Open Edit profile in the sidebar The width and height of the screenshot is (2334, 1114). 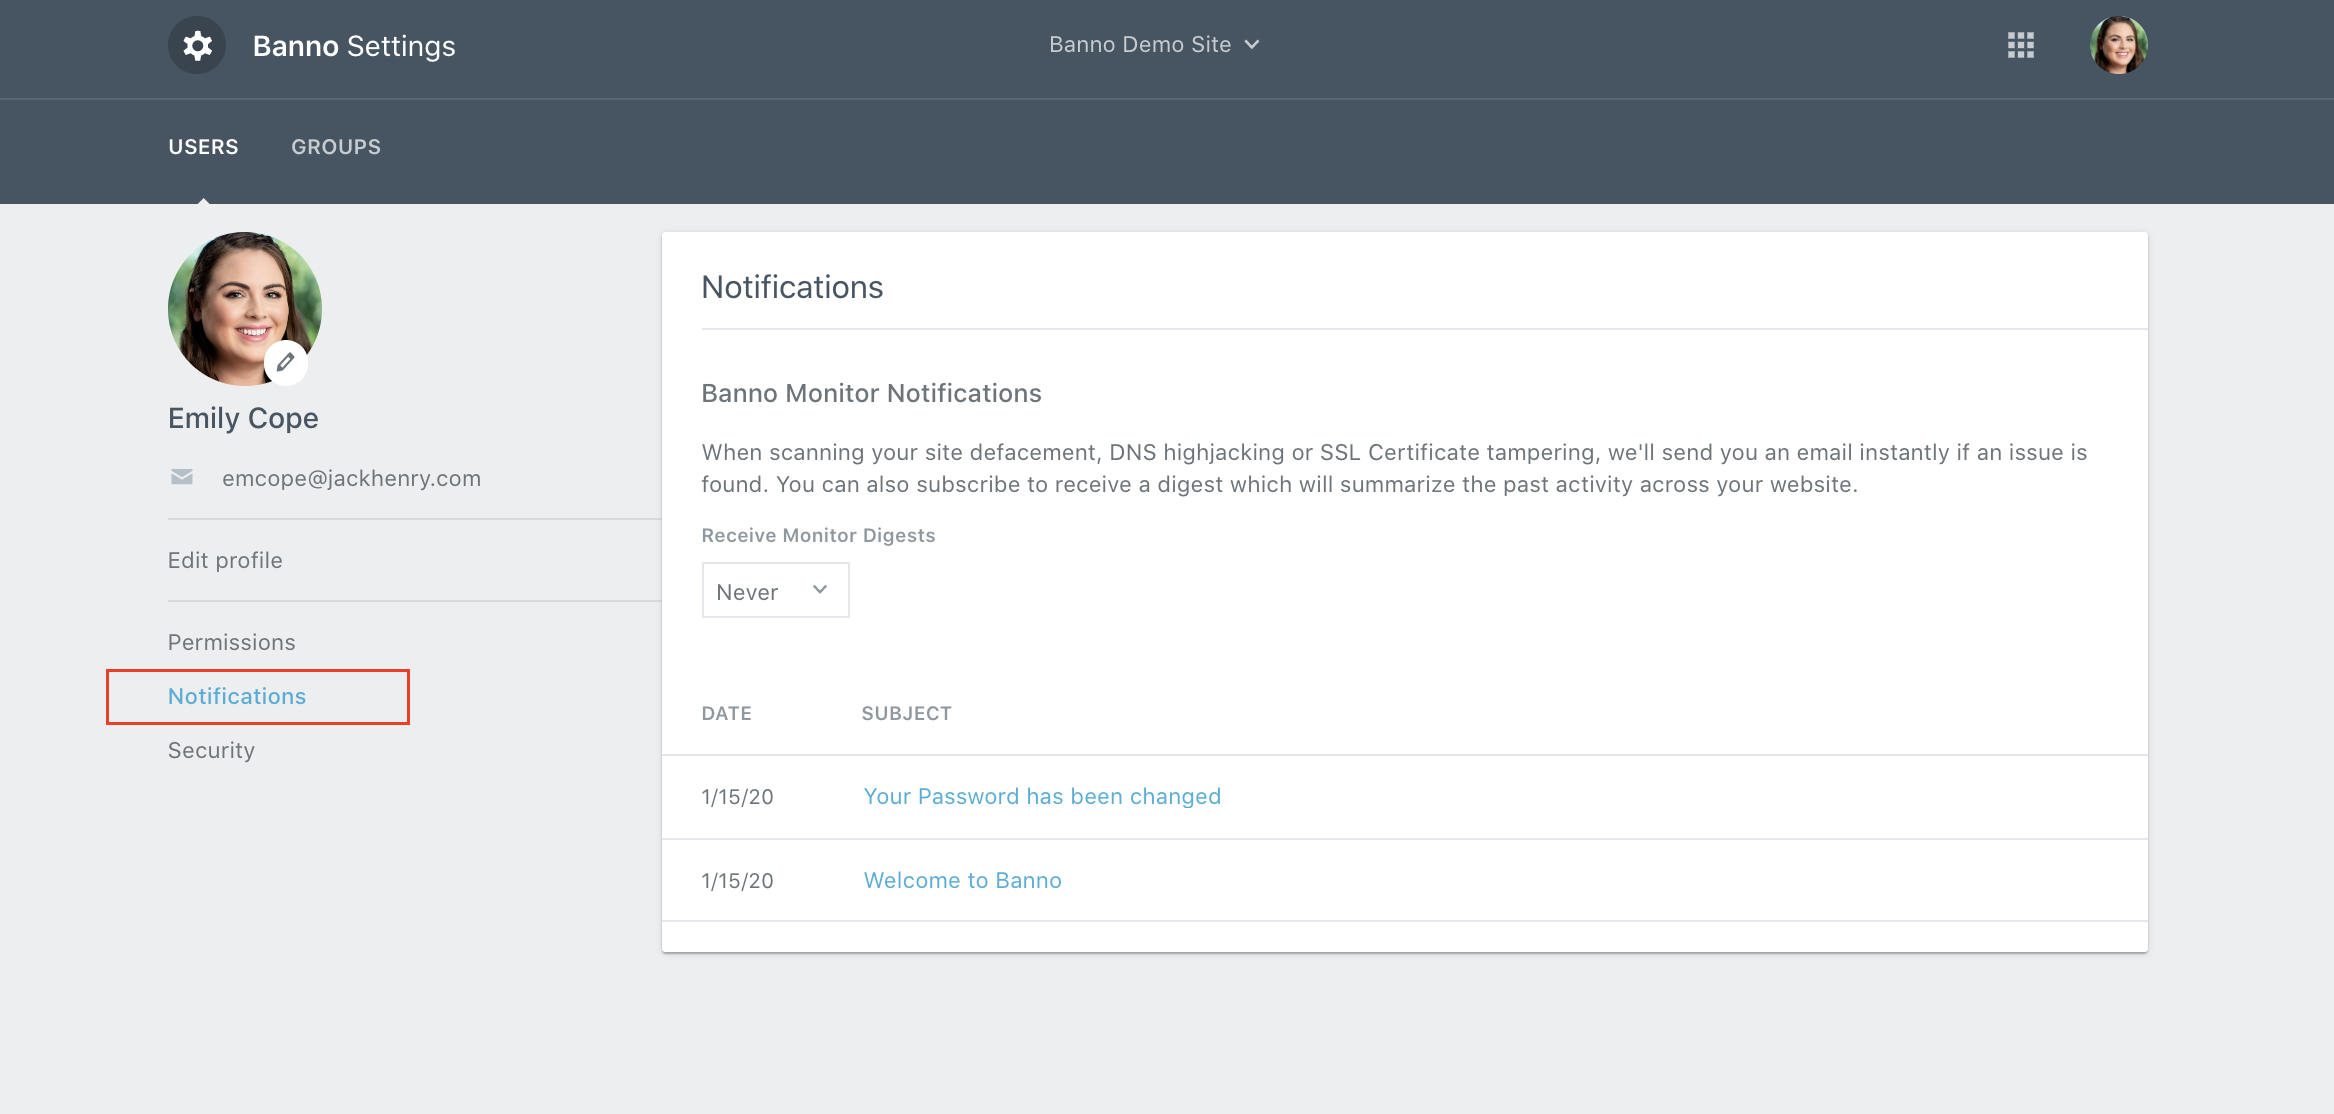pos(225,560)
